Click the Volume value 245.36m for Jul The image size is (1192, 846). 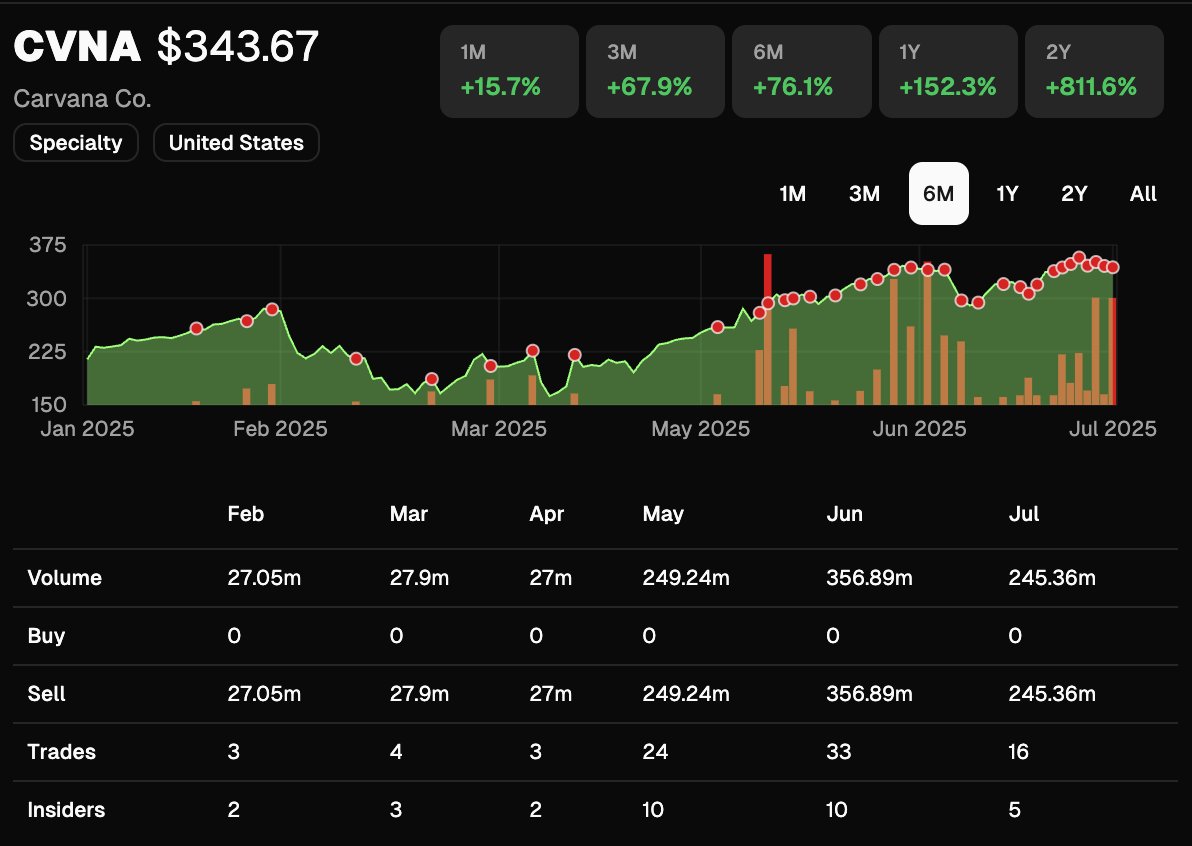[1052, 578]
